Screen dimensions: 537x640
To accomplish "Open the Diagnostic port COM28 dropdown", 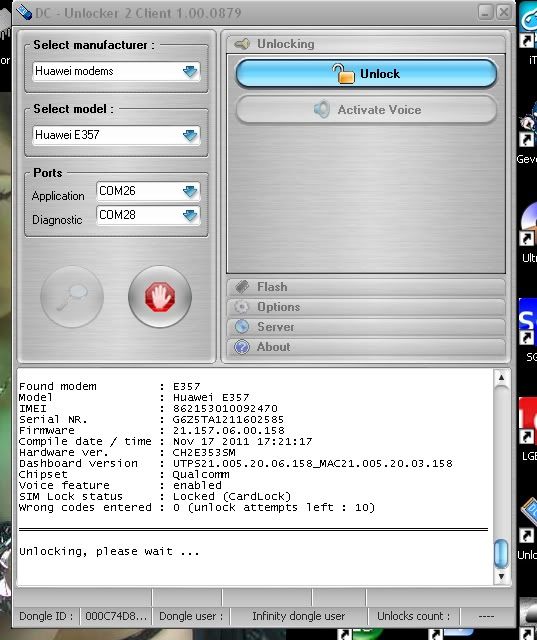I will point(190,215).
